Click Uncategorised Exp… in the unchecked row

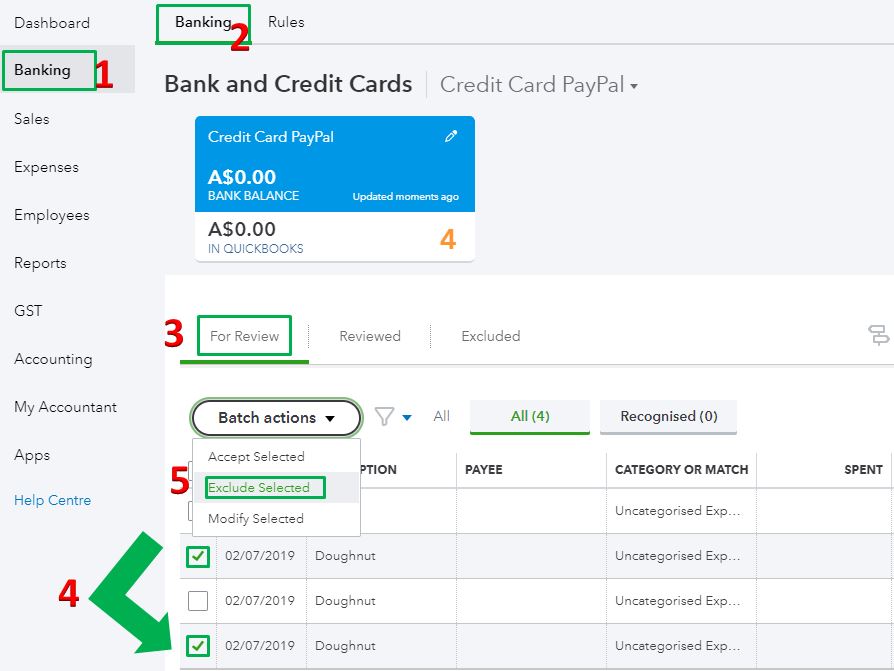coord(677,601)
